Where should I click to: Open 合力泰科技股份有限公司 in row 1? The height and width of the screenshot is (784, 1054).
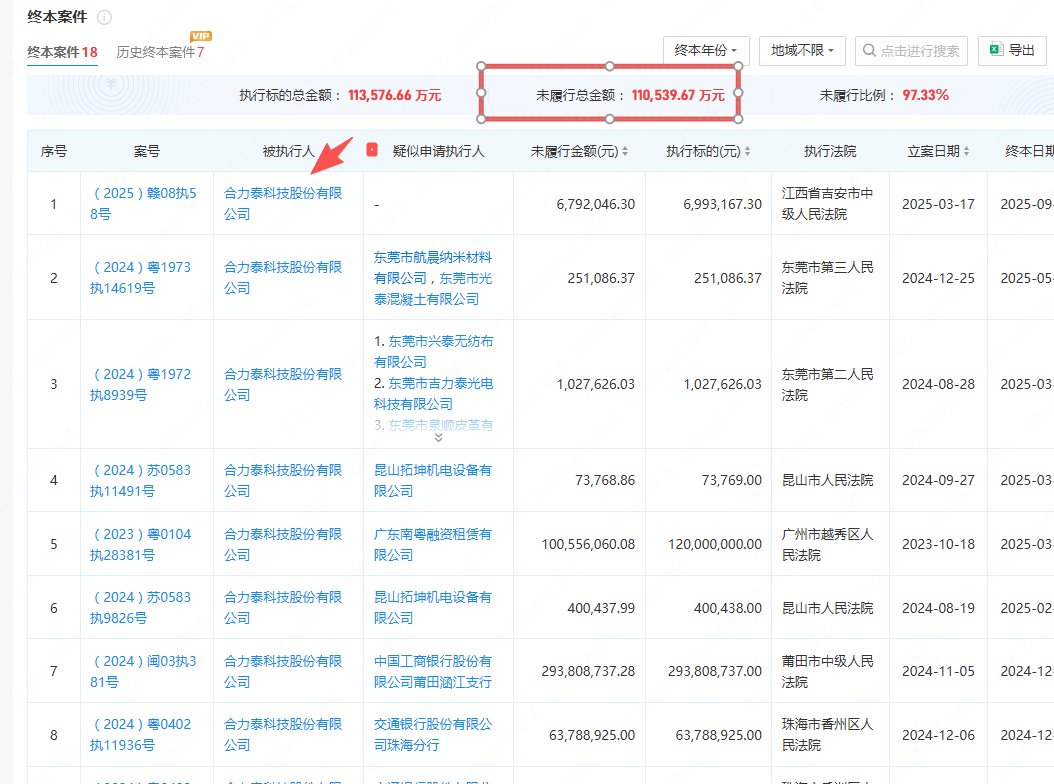[x=283, y=204]
